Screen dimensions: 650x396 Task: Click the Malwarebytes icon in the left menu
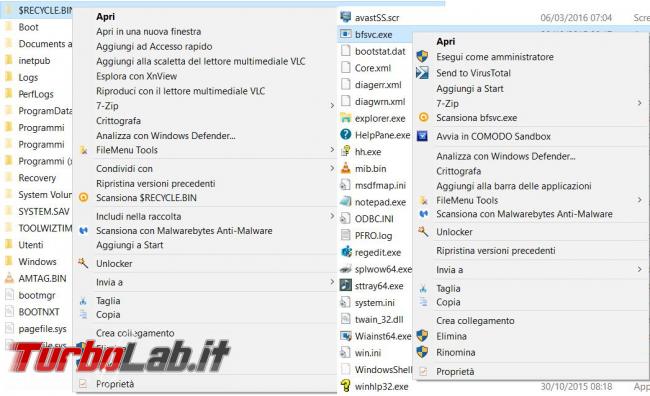[83, 231]
